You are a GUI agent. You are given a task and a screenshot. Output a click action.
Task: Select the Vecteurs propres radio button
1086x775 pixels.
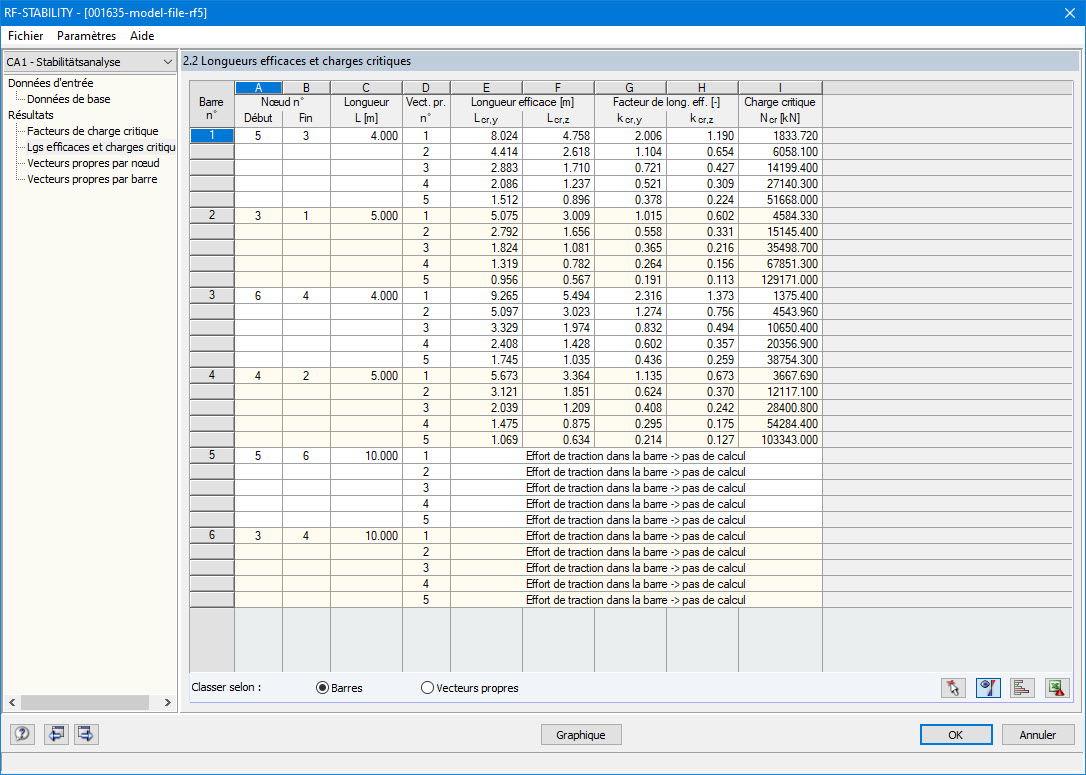tap(427, 688)
